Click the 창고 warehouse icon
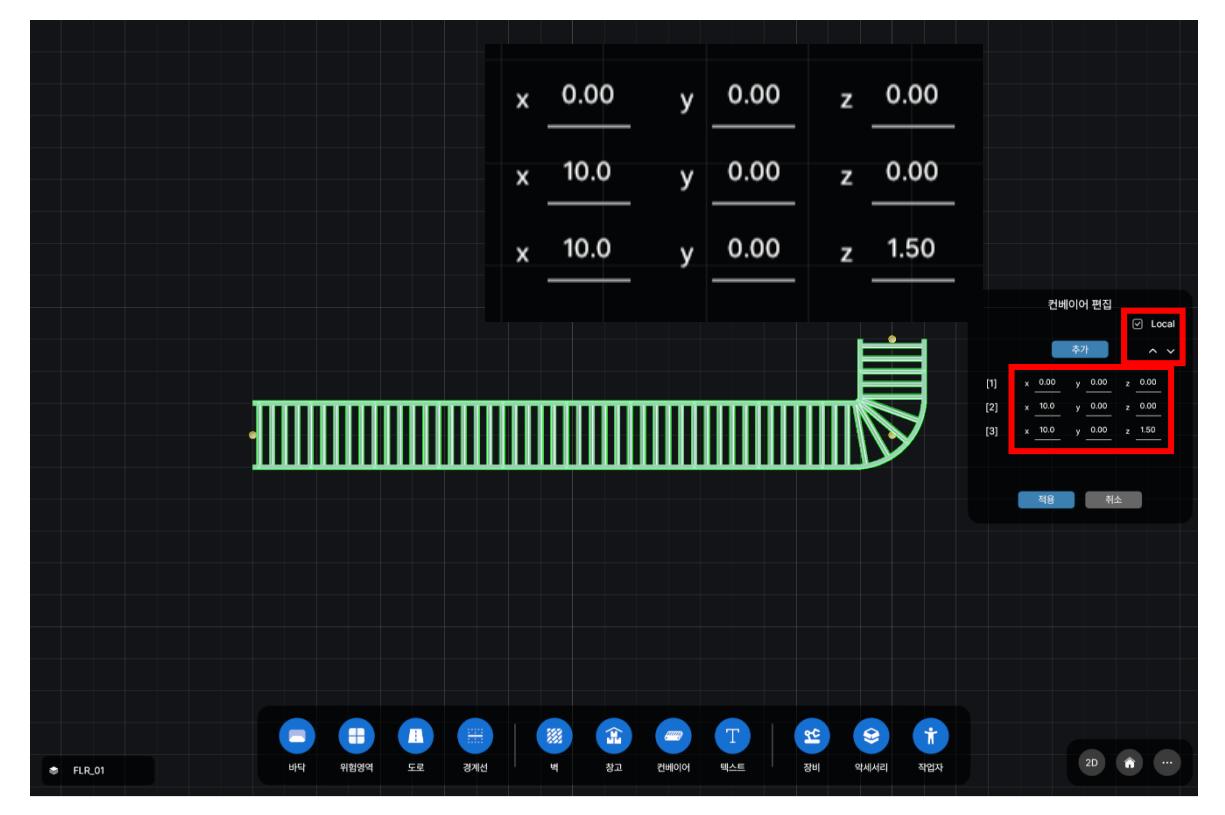 tap(612, 737)
